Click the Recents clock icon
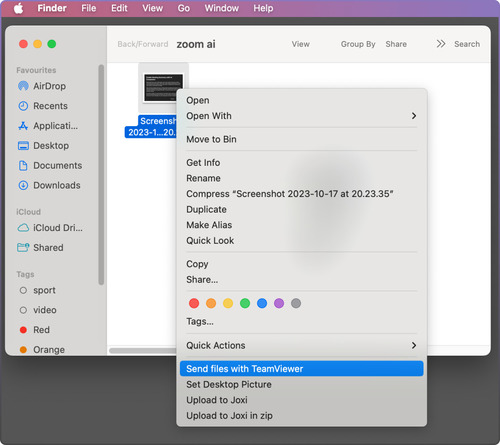The height and width of the screenshot is (445, 500). pos(23,106)
